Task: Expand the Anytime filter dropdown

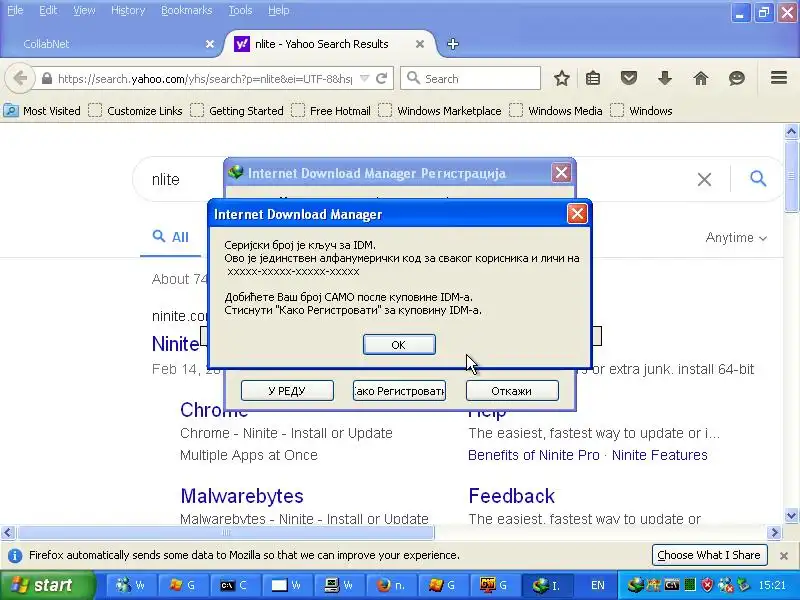Action: pyautogui.click(x=736, y=238)
